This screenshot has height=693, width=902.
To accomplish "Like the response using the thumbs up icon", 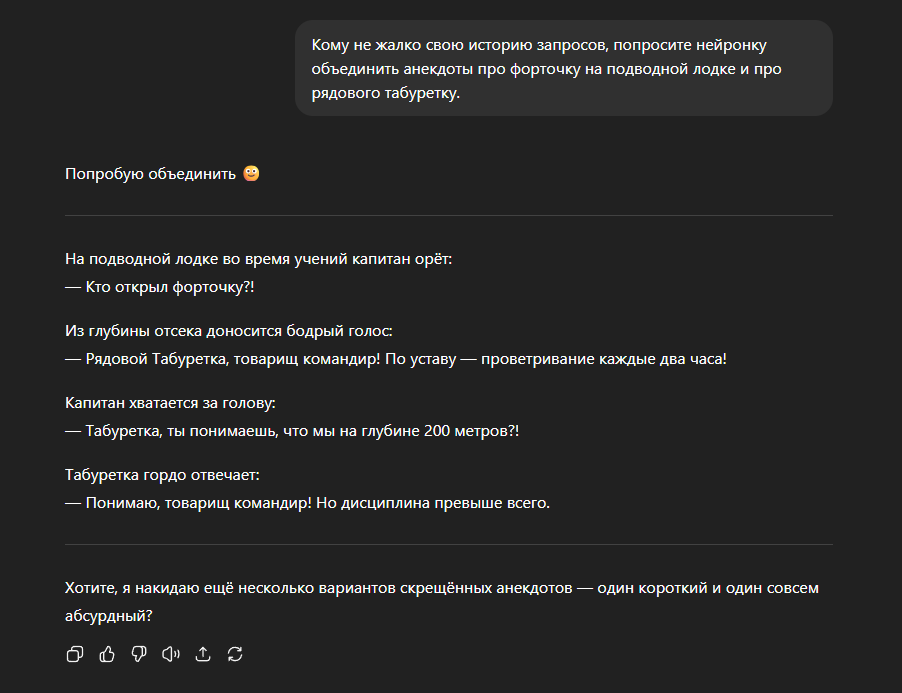I will click(107, 654).
